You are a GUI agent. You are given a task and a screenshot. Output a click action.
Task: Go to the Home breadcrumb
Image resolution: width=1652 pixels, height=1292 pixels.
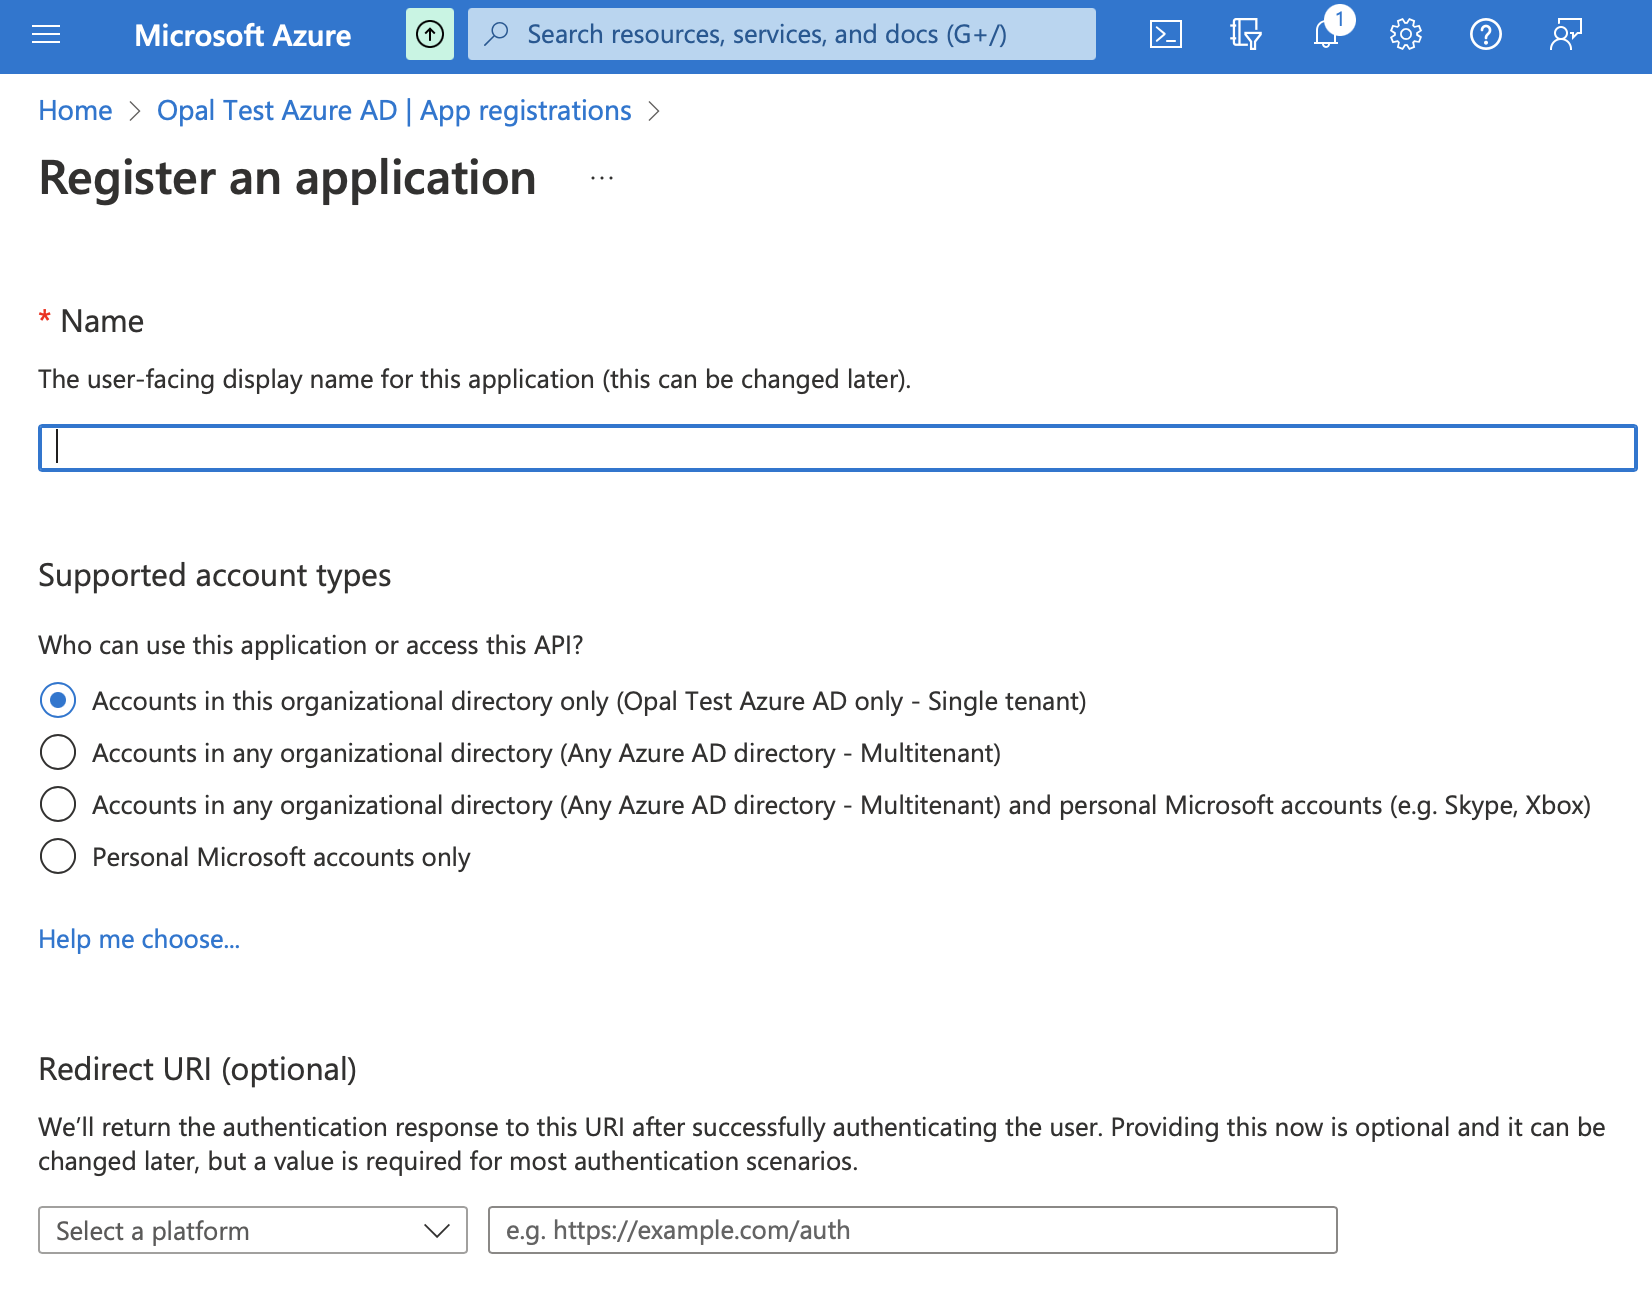75,110
